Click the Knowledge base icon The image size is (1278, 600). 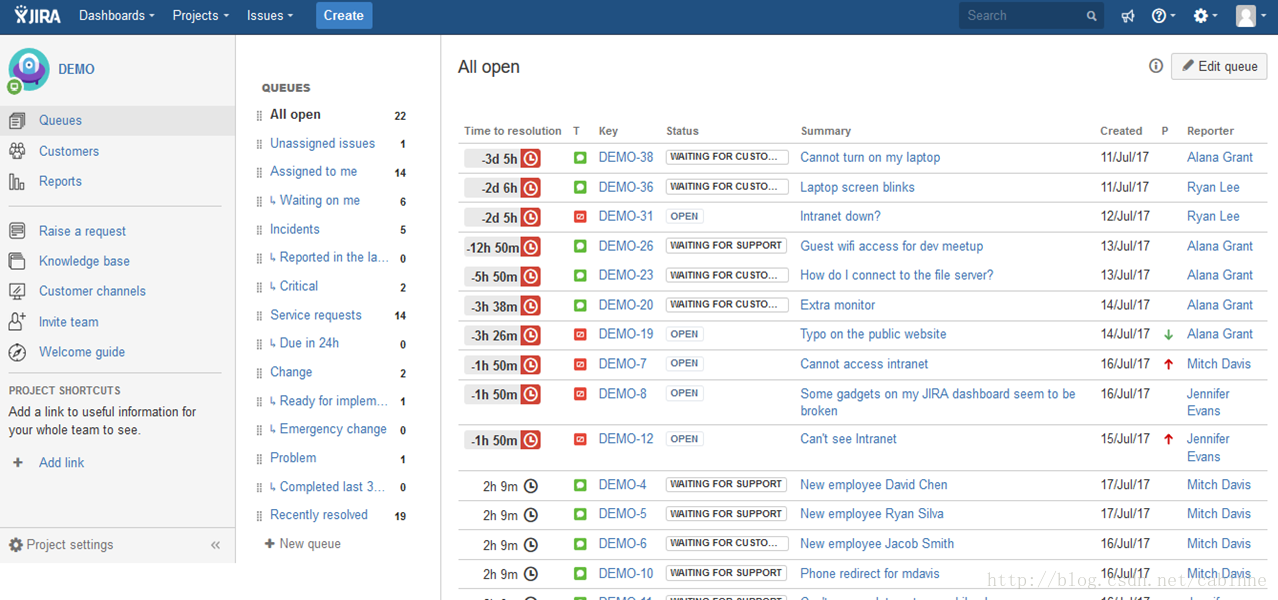(x=17, y=261)
